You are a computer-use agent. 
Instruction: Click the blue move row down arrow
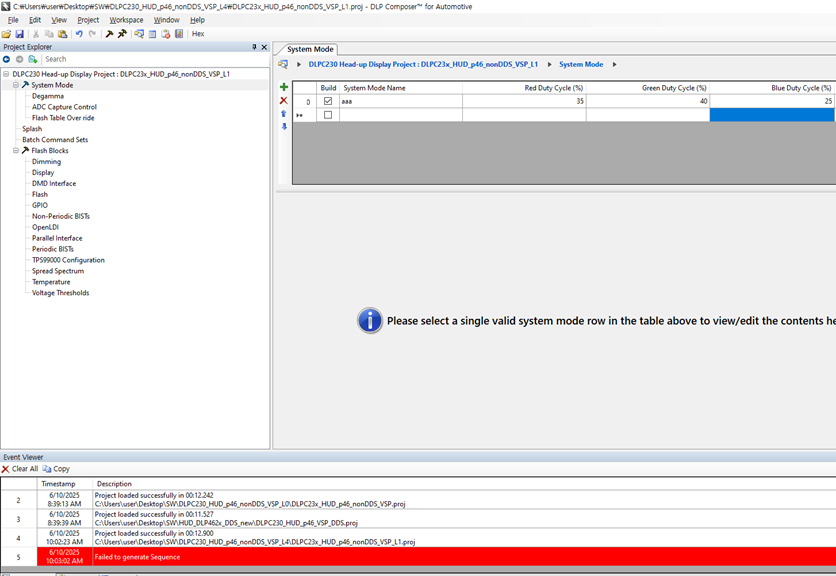(x=284, y=126)
